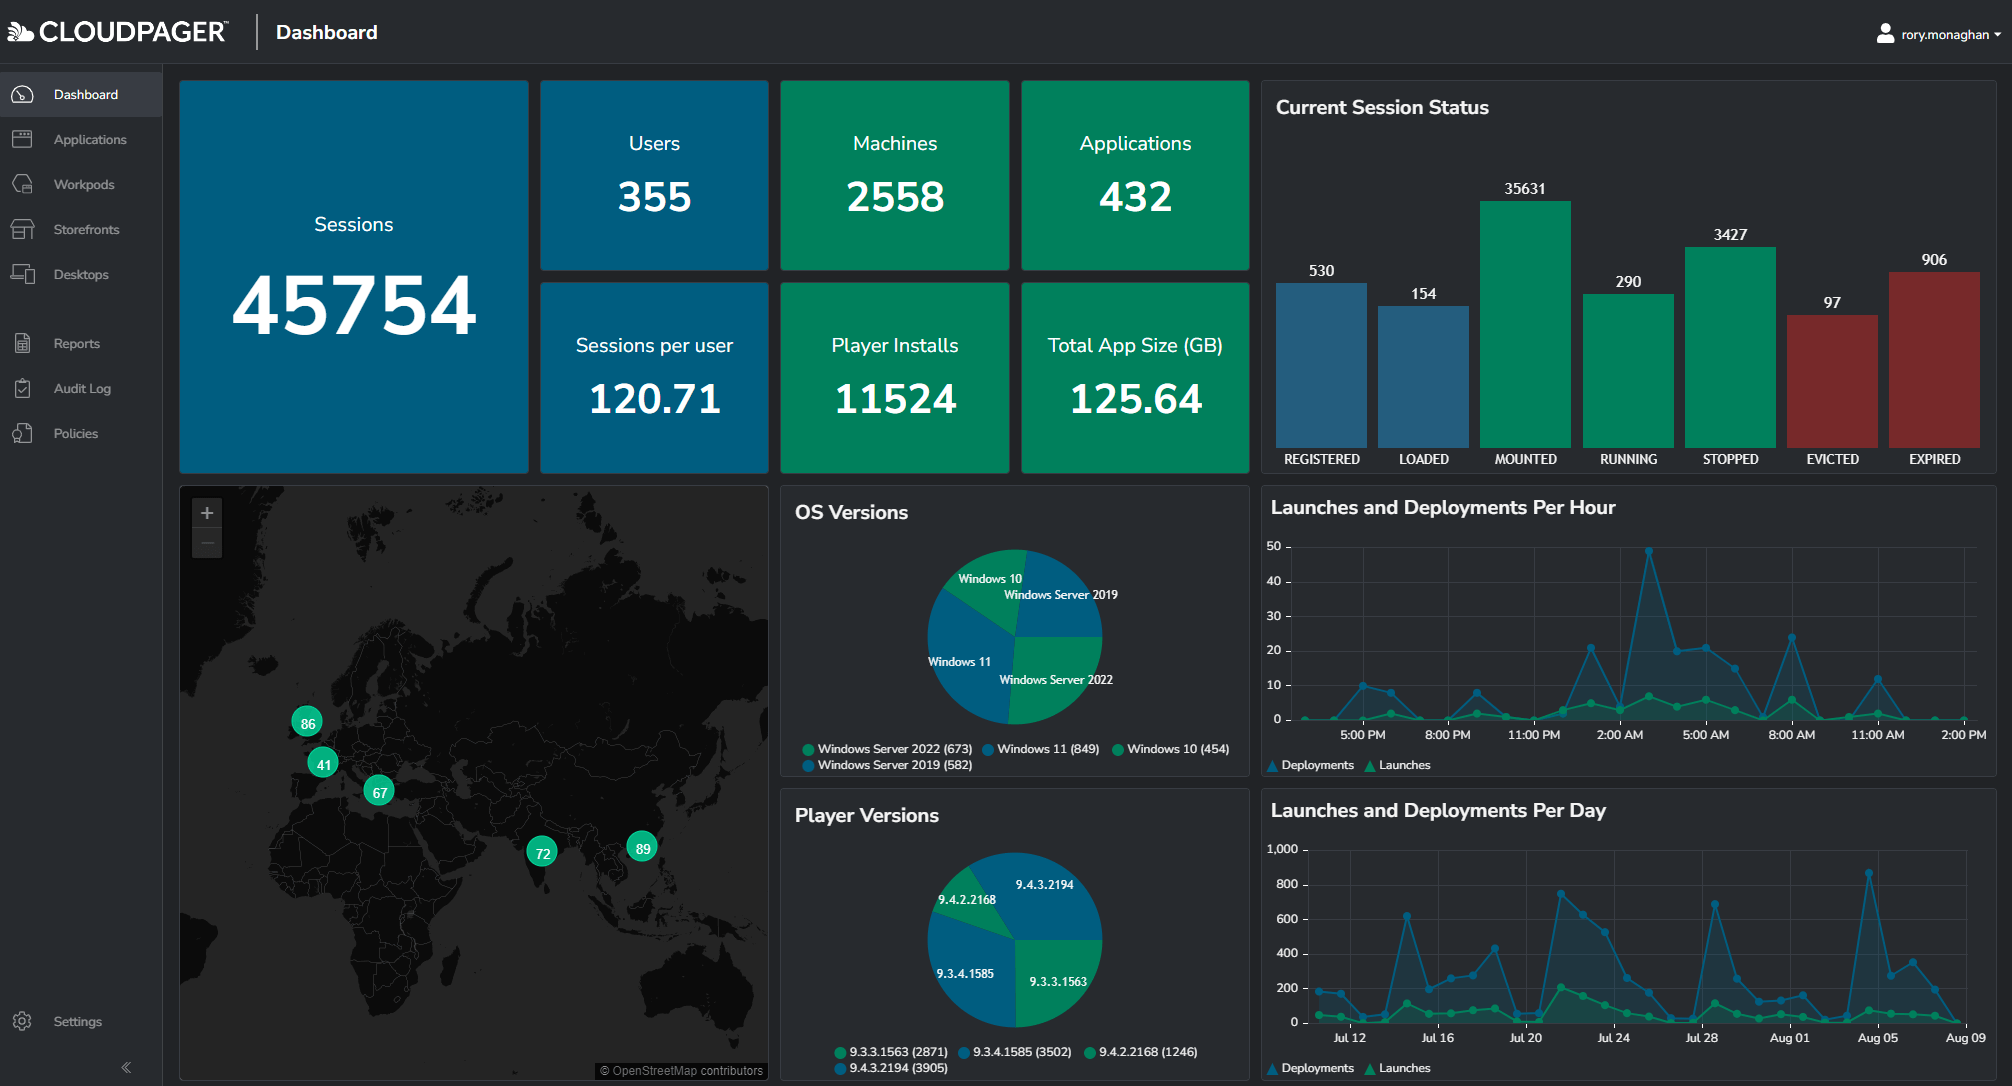Click the Applications 432 tile
Viewport: 2012px width, 1086px height.
[x=1135, y=175]
